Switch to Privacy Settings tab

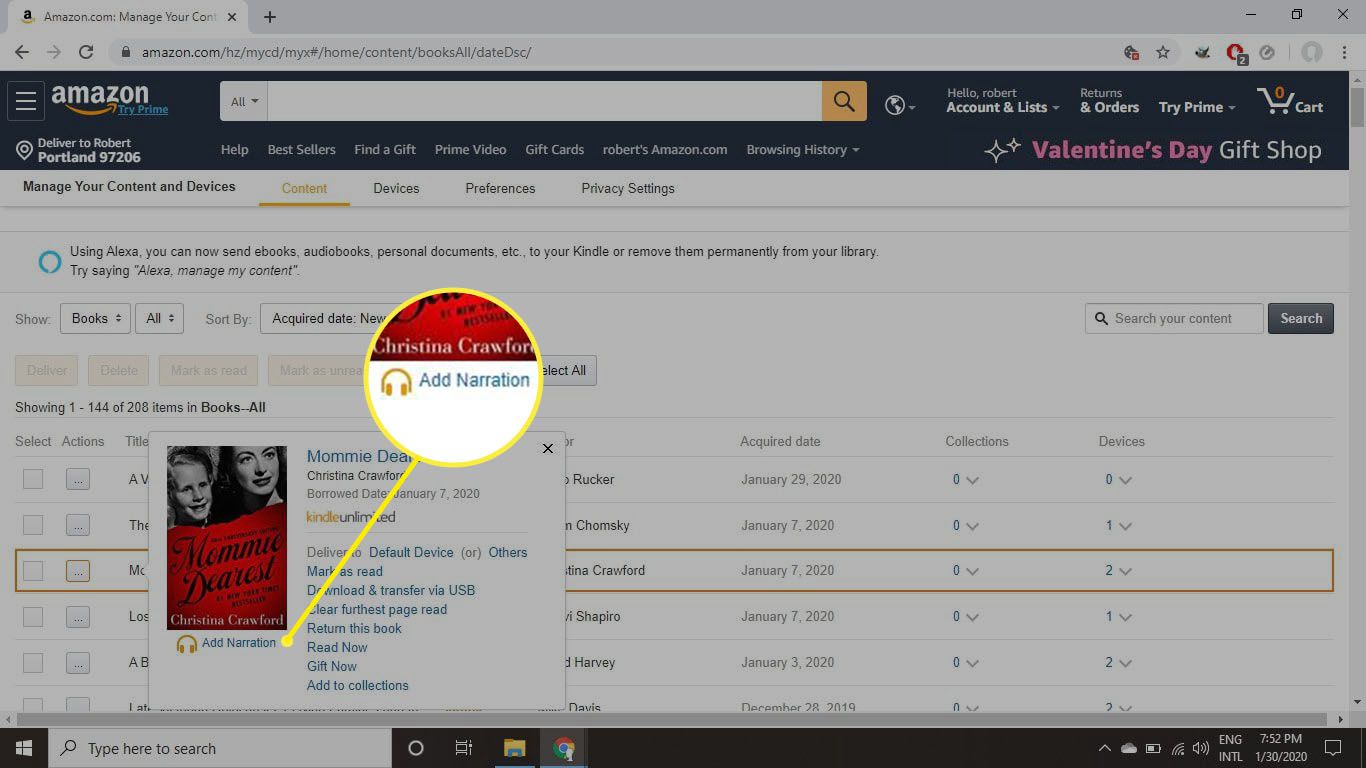tap(628, 188)
